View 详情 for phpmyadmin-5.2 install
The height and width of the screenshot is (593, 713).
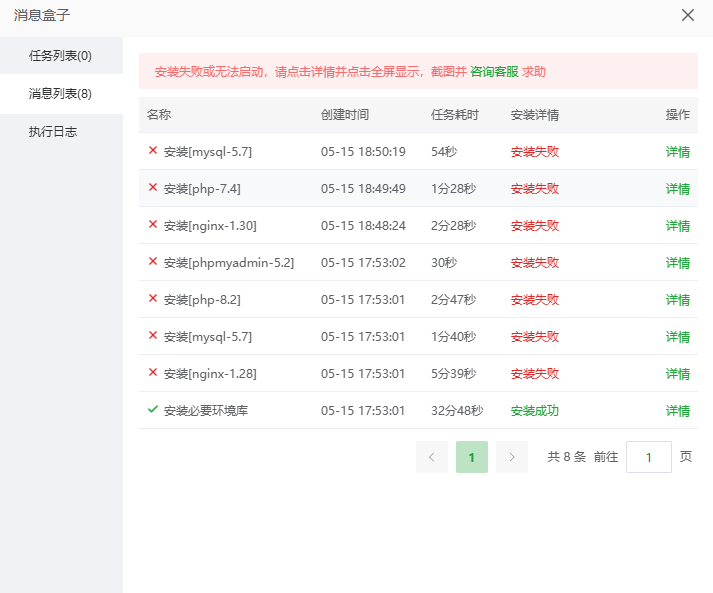point(678,262)
